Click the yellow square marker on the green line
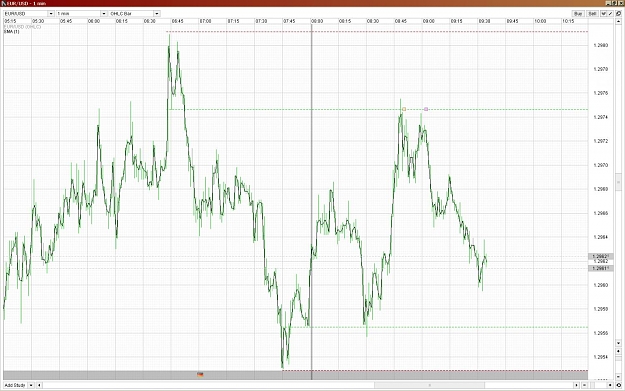 click(404, 109)
